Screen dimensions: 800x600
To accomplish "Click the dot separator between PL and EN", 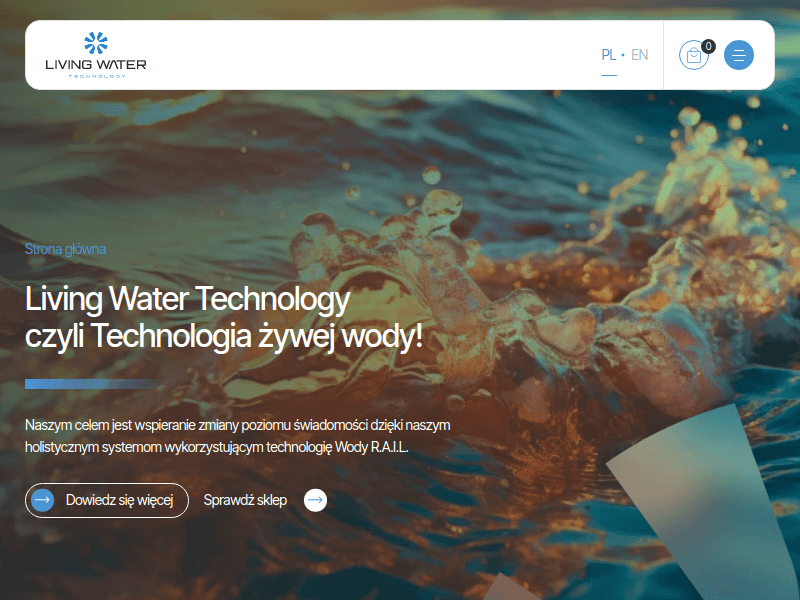I will [623, 55].
